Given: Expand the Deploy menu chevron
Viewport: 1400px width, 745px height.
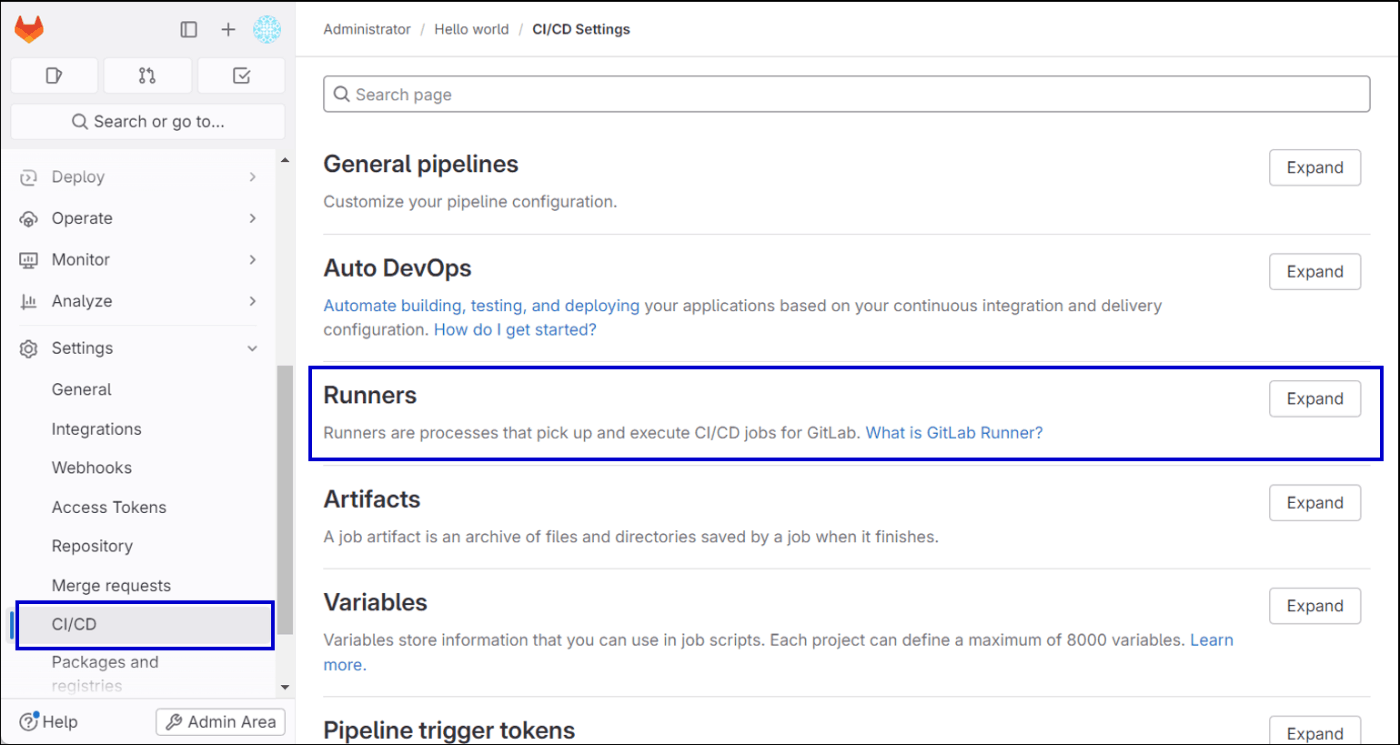Looking at the screenshot, I should (x=252, y=177).
